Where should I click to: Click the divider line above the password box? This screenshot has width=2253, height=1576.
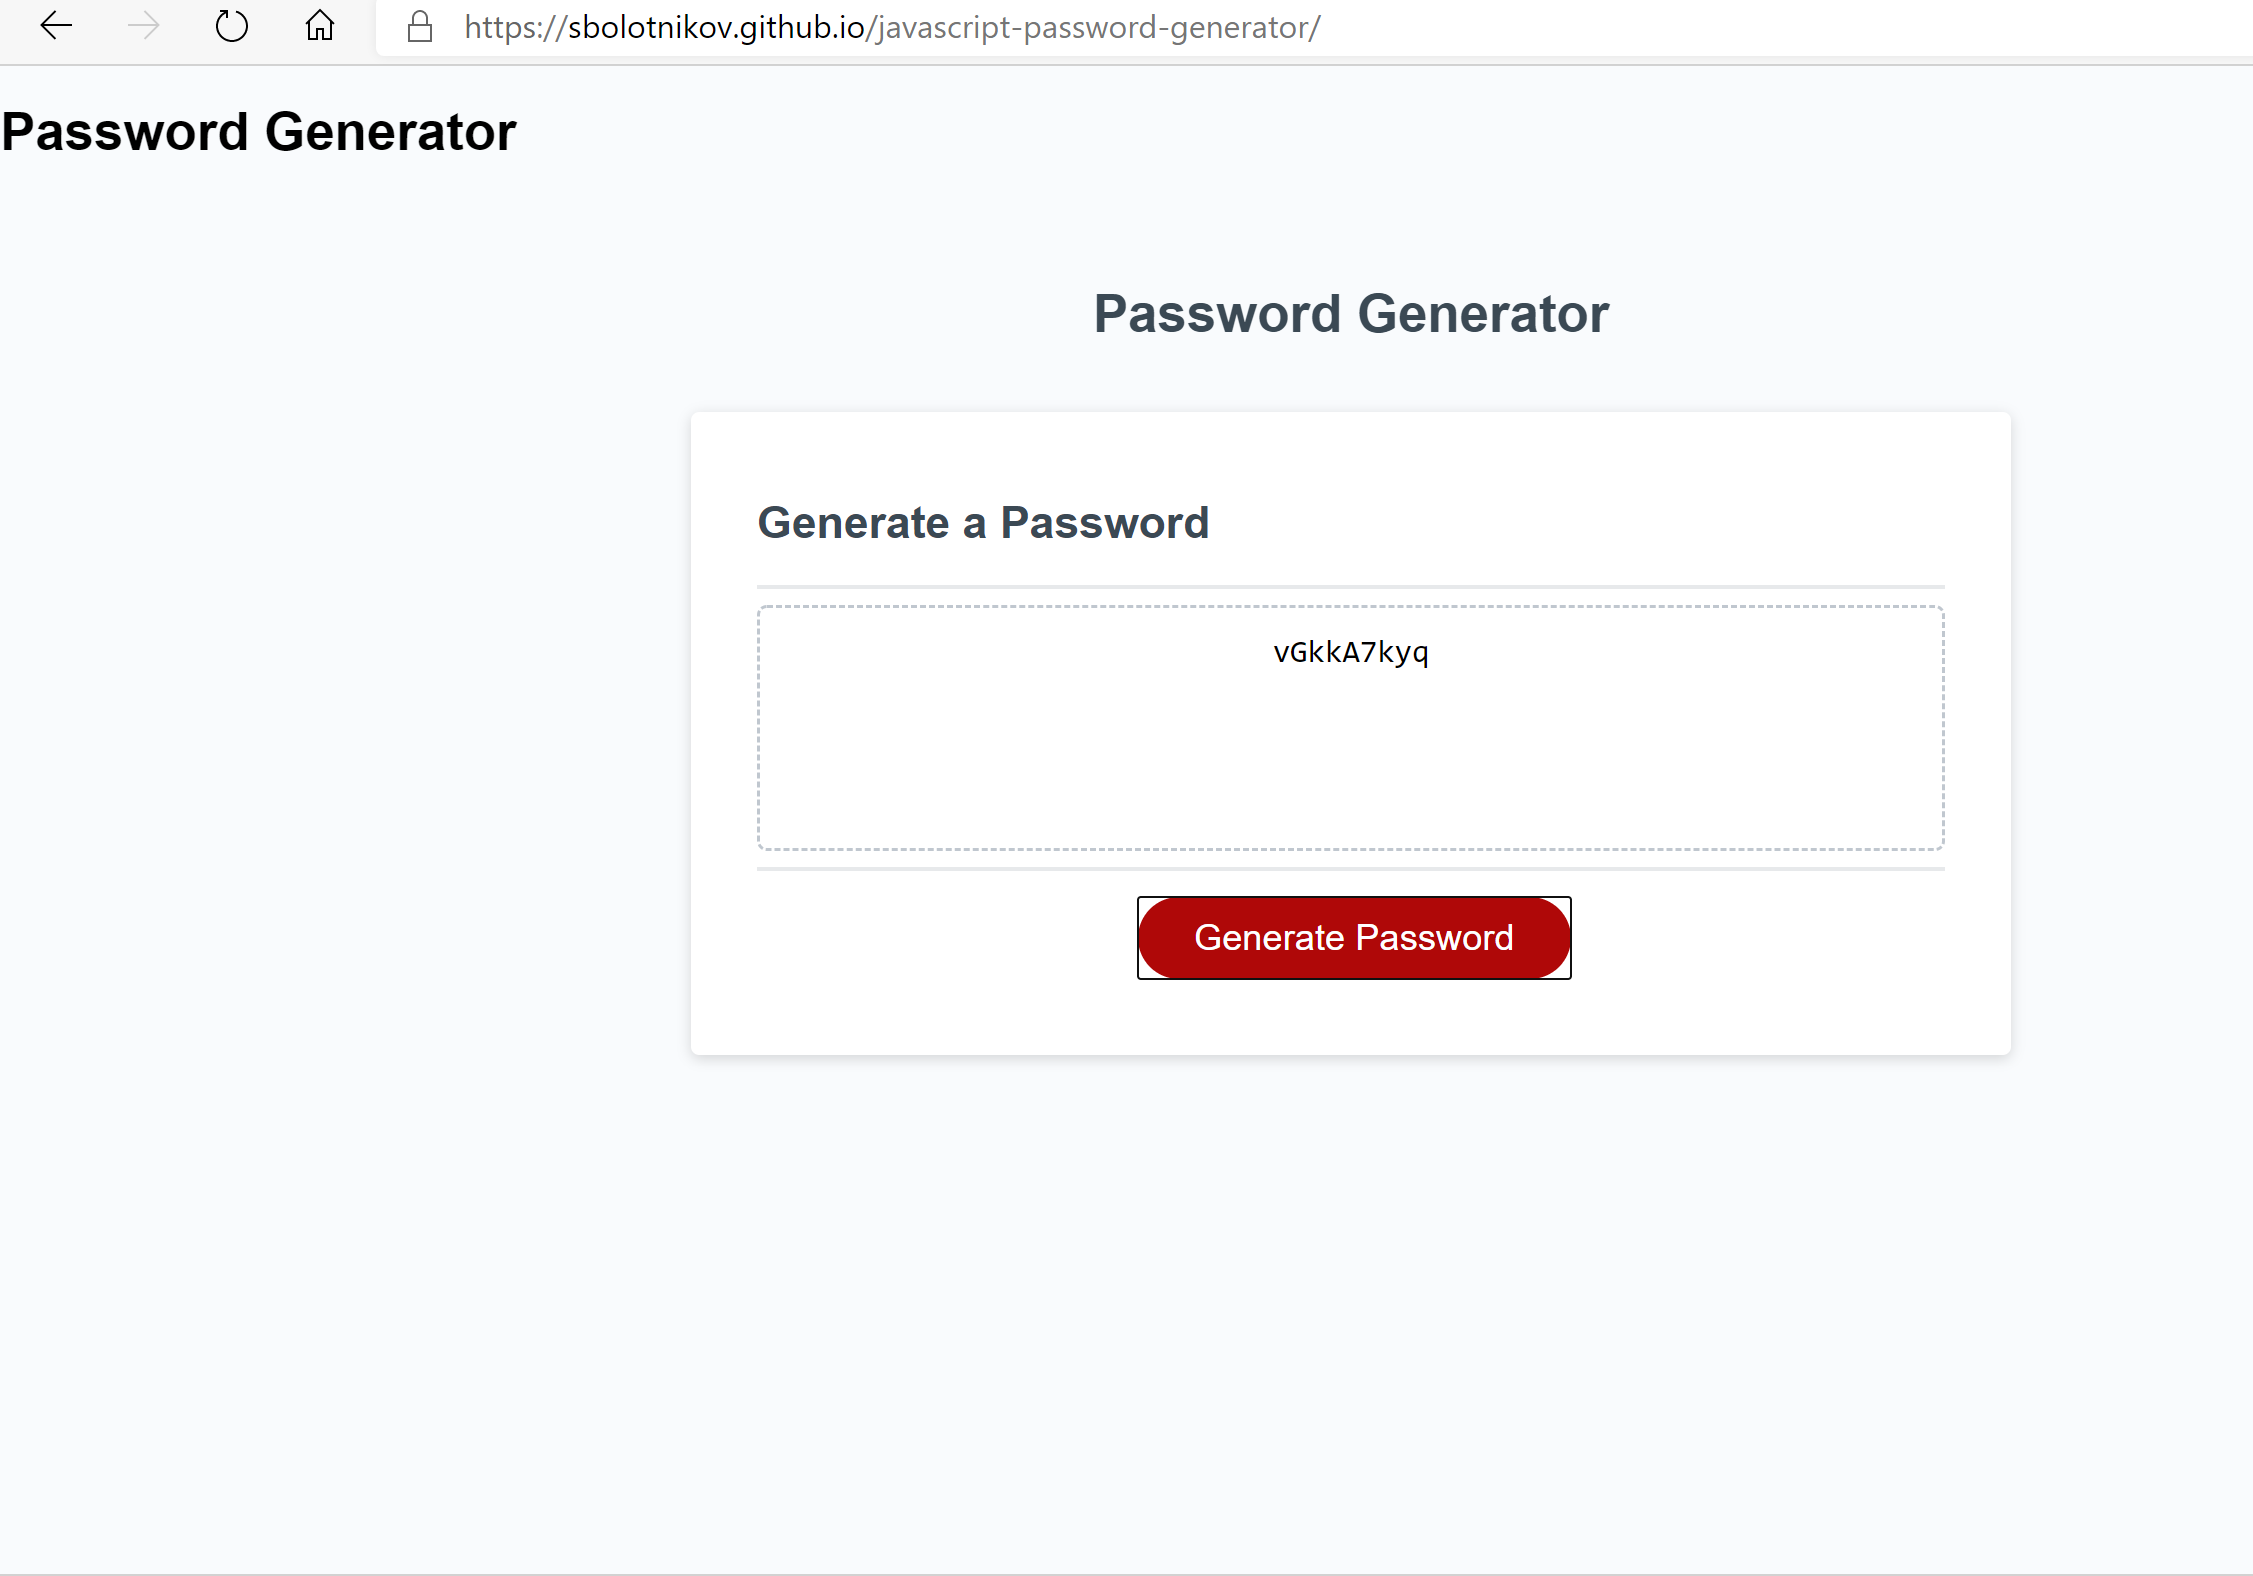1351,587
